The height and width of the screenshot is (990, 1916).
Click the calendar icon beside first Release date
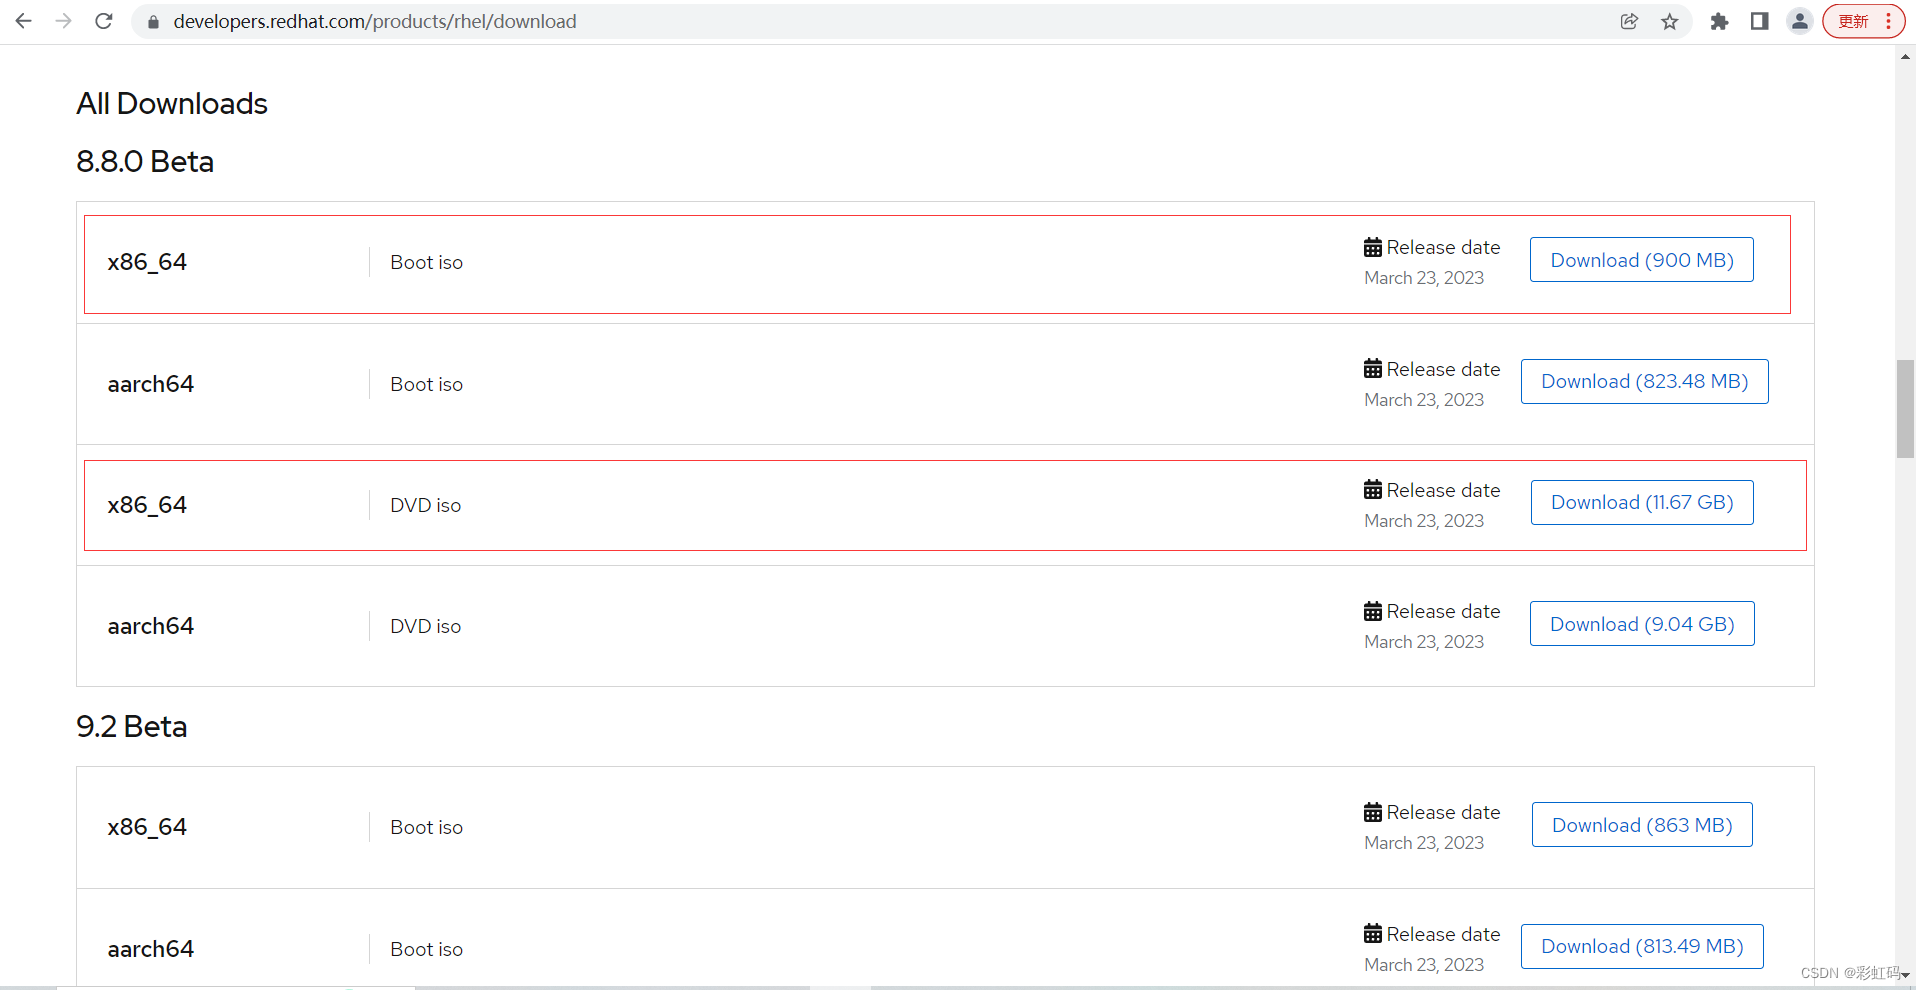click(1373, 247)
